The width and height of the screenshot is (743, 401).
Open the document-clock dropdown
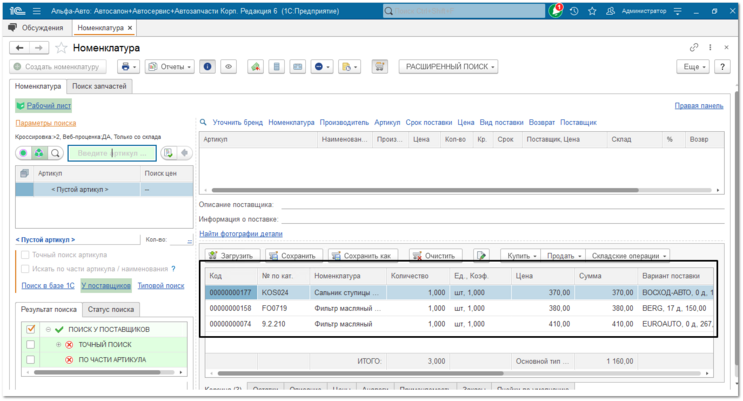point(350,67)
